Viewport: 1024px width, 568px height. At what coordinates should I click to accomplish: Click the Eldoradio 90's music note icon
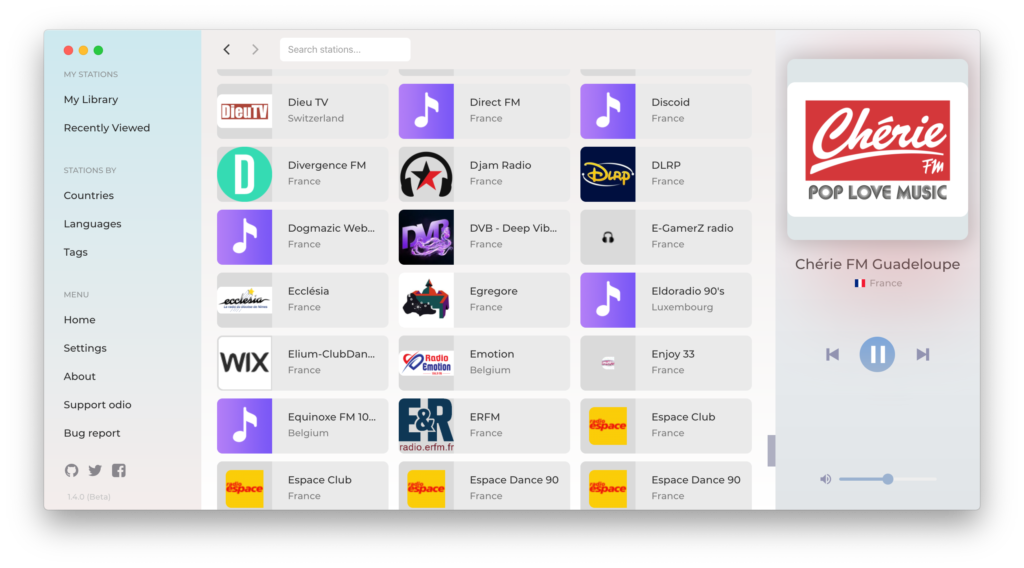pyautogui.click(x=607, y=300)
